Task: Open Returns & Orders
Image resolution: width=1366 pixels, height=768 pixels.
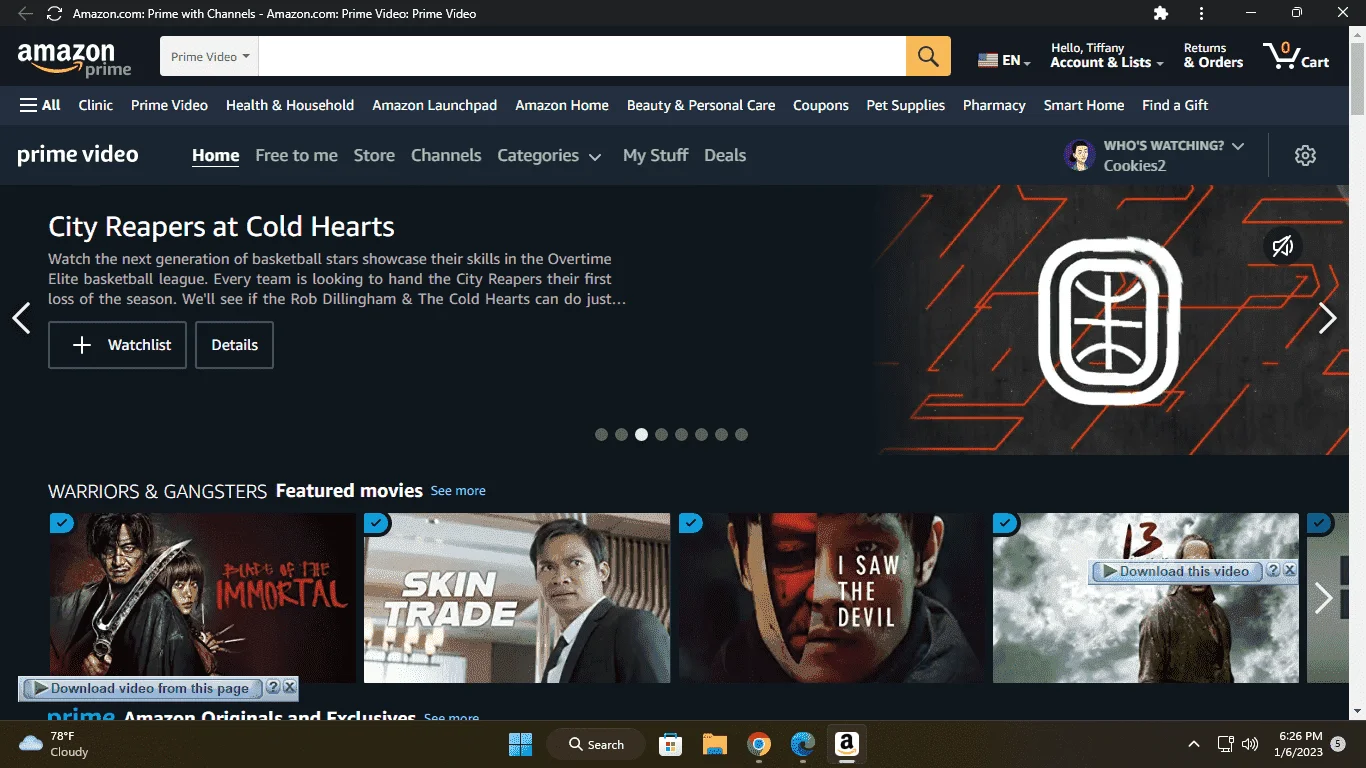Action: click(x=1213, y=56)
